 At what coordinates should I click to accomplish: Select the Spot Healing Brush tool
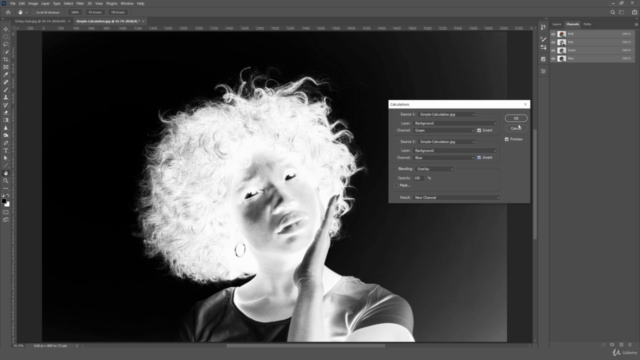pyautogui.click(x=6, y=82)
